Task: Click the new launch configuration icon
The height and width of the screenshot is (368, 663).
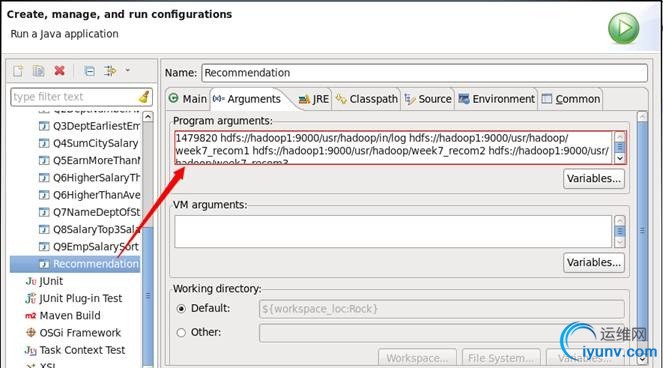Action: coord(18,71)
